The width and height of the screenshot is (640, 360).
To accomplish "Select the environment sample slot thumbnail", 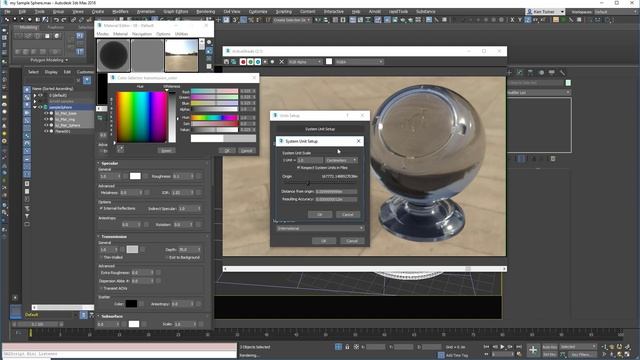I will coord(181,56).
